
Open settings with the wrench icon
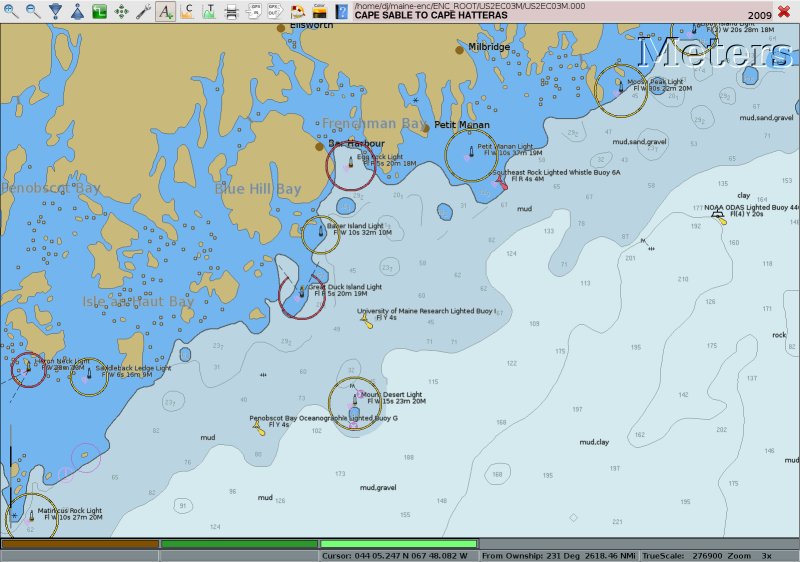[x=143, y=12]
